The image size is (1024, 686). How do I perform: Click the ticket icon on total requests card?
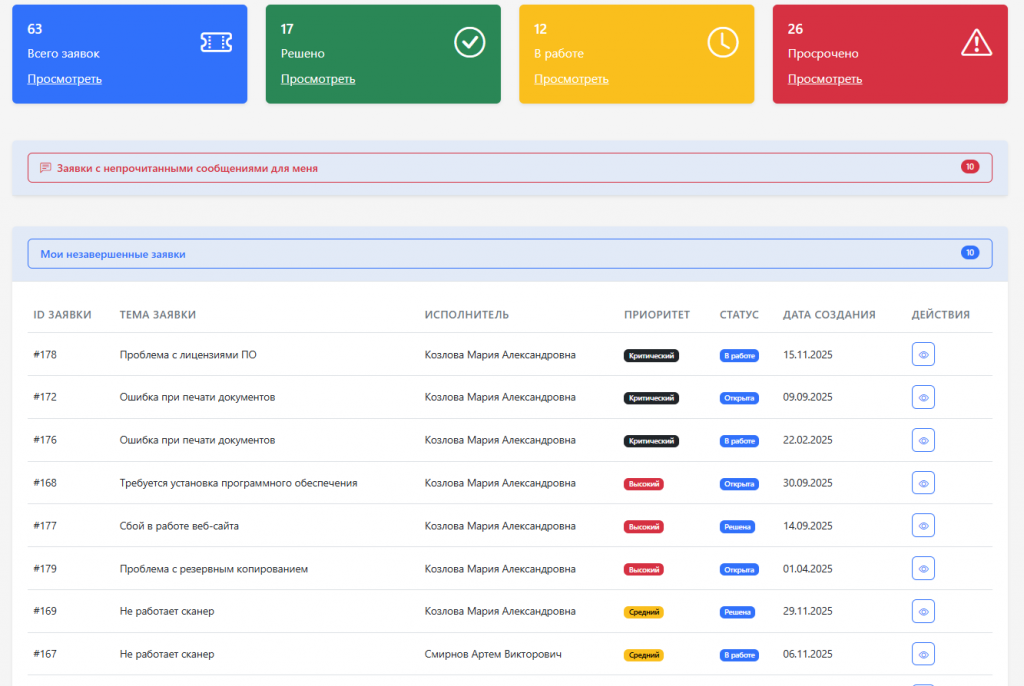(x=216, y=41)
